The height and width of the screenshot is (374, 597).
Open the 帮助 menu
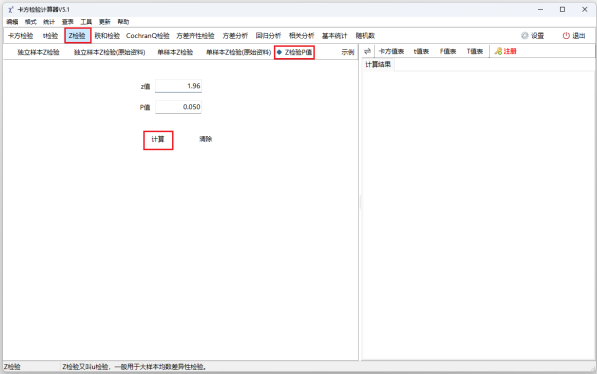coord(123,22)
